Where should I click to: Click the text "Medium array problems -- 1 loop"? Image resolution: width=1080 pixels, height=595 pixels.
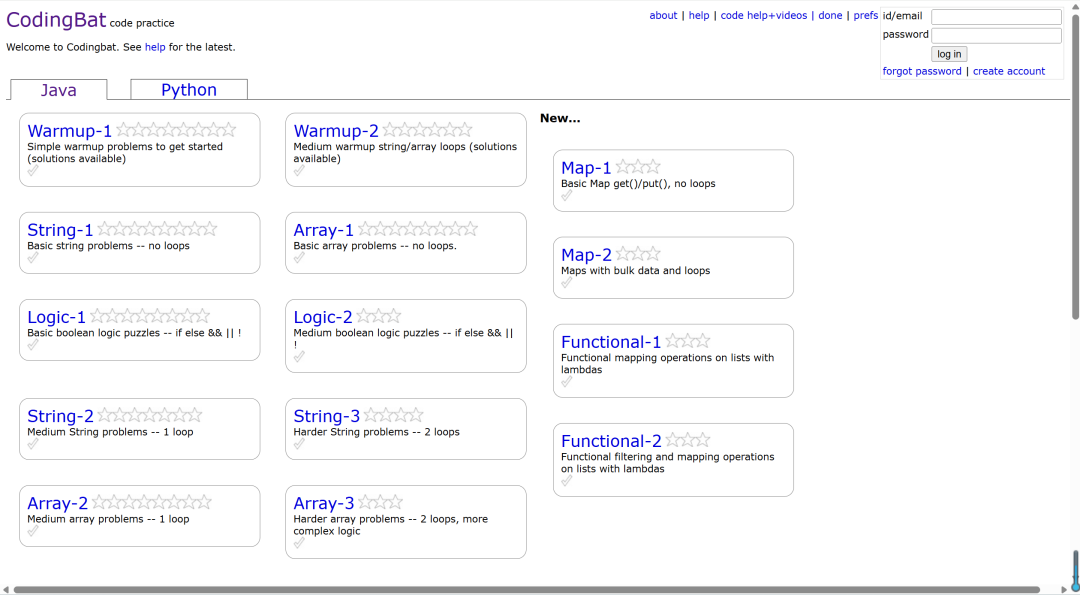click(108, 519)
